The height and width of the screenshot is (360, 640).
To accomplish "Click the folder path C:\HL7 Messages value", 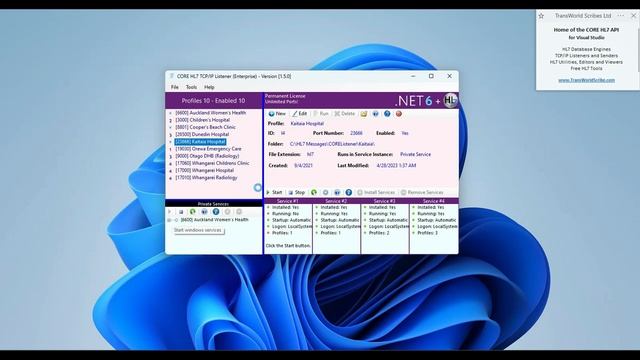I will coord(332,144).
